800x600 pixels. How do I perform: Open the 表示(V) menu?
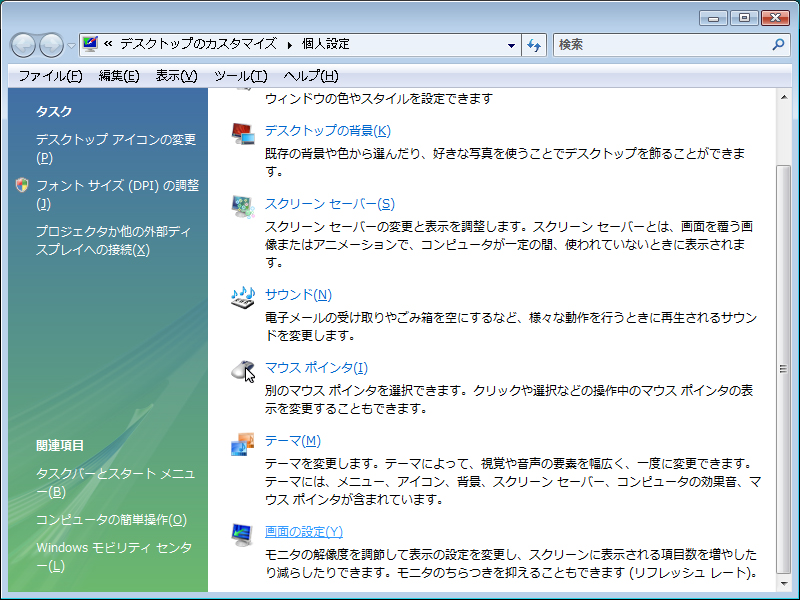tap(177, 76)
